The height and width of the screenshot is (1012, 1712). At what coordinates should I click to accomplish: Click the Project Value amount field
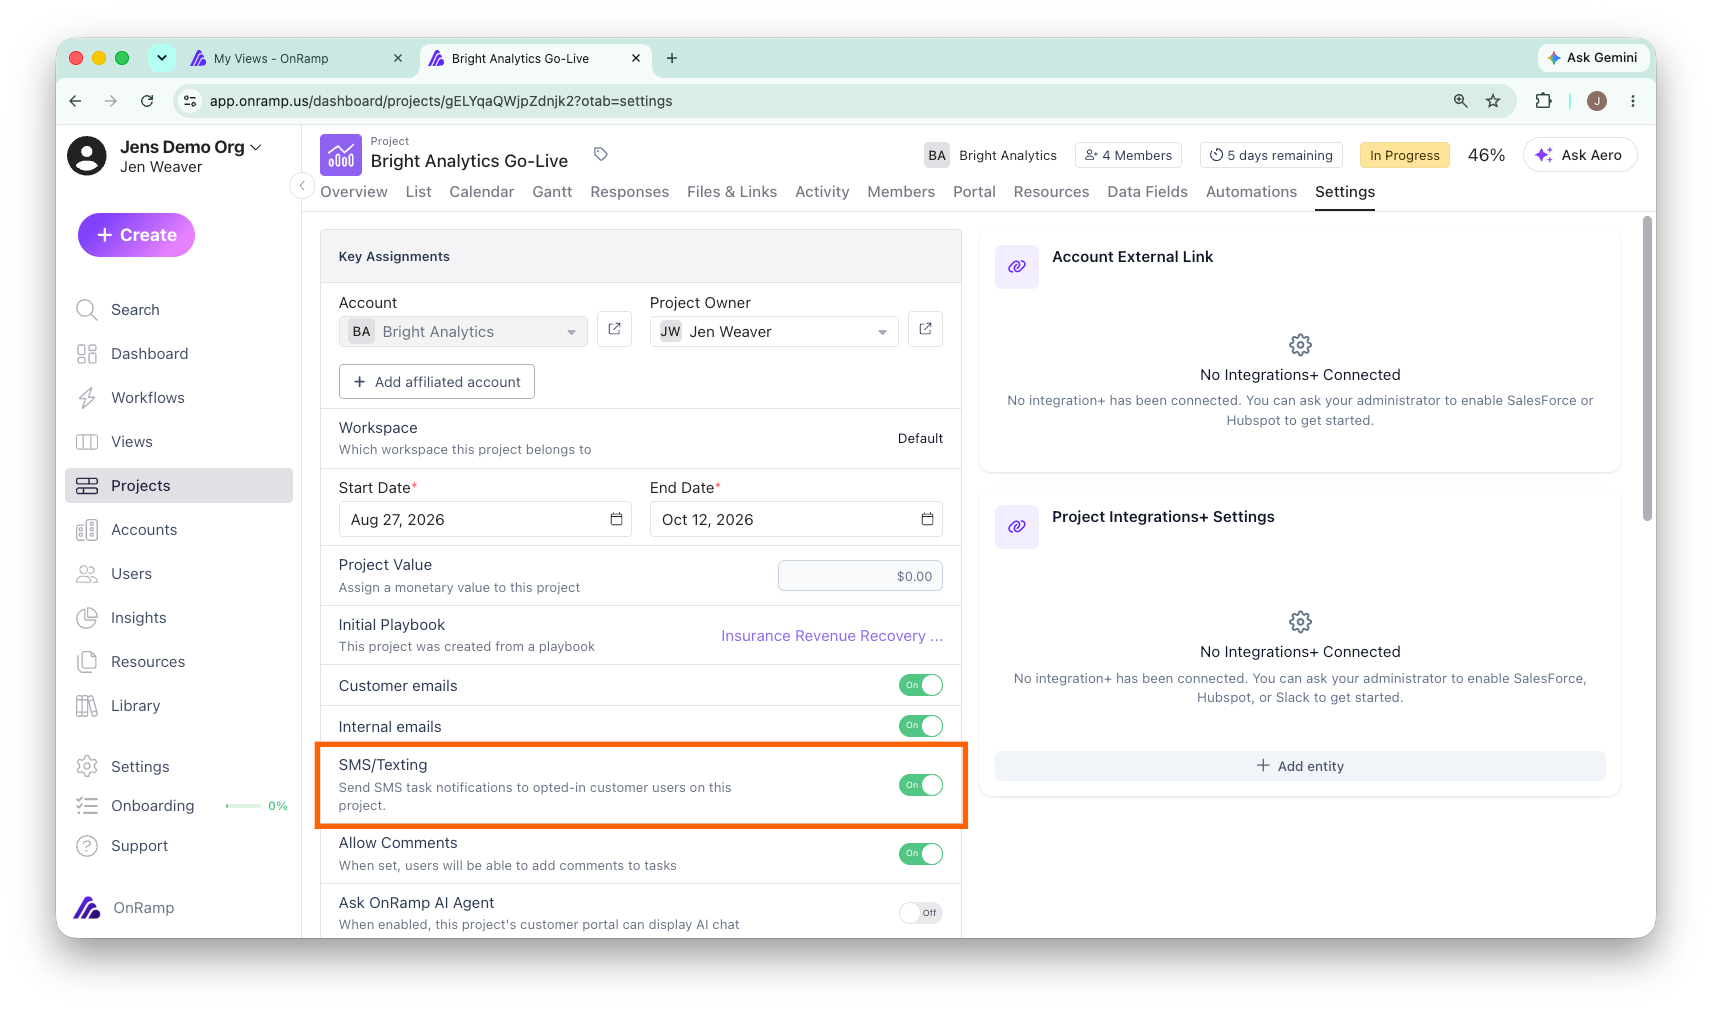860,576
